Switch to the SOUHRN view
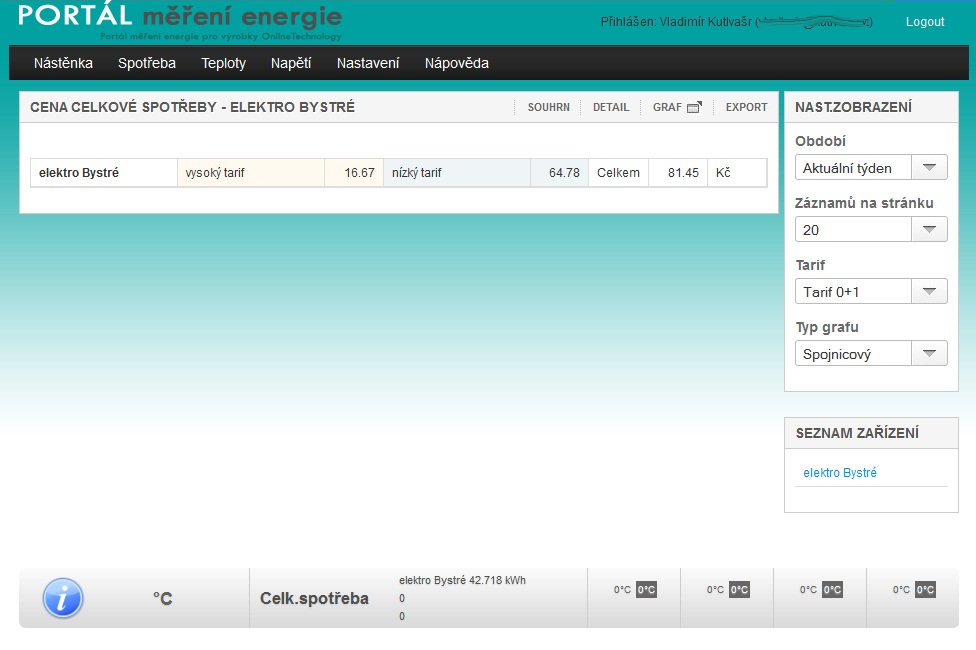This screenshot has width=976, height=650. click(x=549, y=108)
